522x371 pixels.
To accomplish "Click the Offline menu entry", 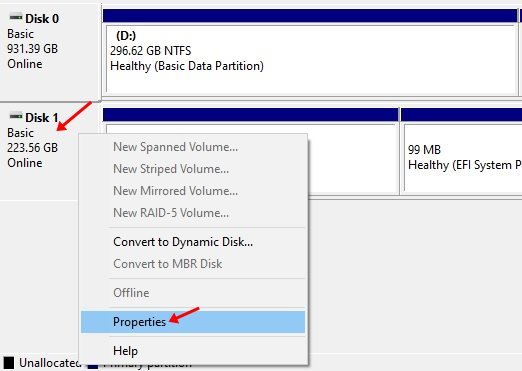I will pyautogui.click(x=193, y=293).
